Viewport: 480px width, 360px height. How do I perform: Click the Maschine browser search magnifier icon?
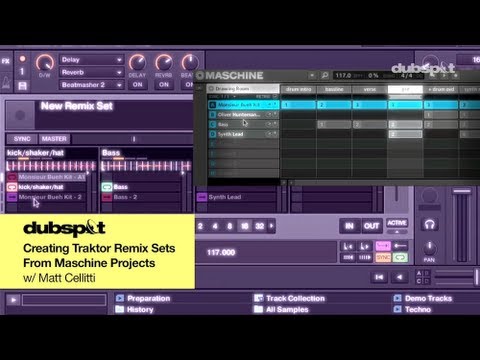[x=325, y=76]
